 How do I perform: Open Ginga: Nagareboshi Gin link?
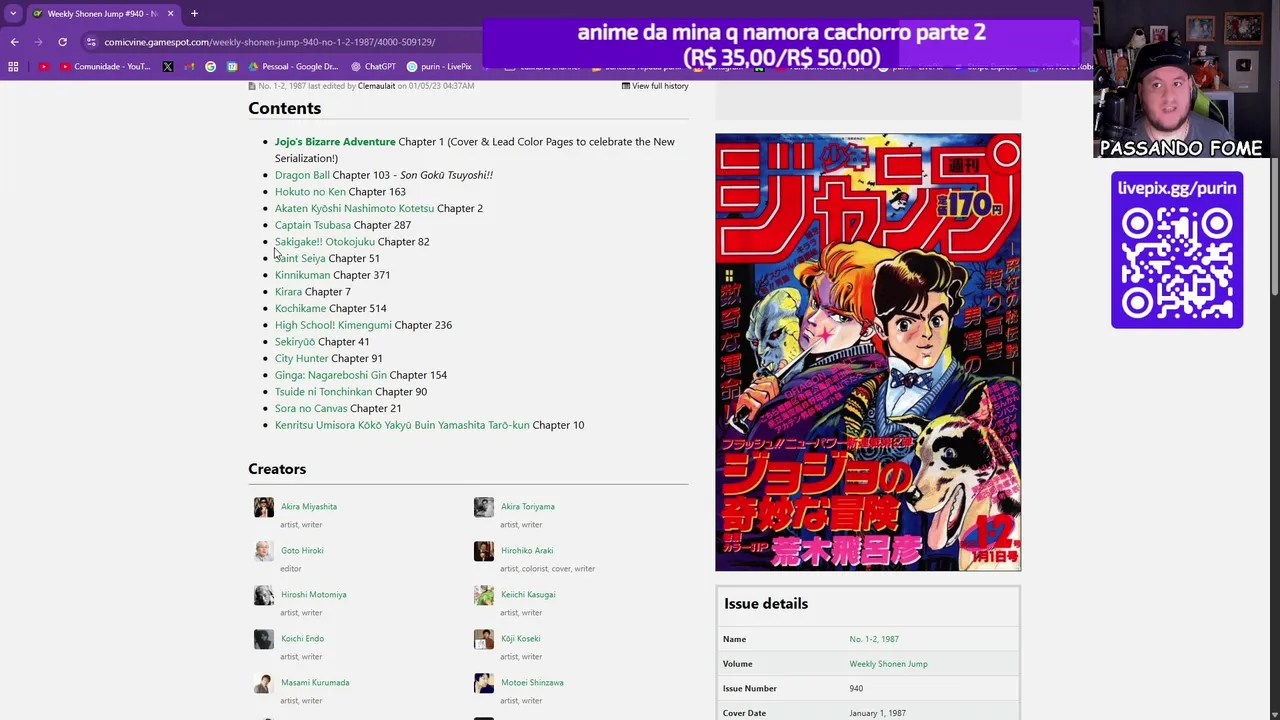click(x=331, y=375)
